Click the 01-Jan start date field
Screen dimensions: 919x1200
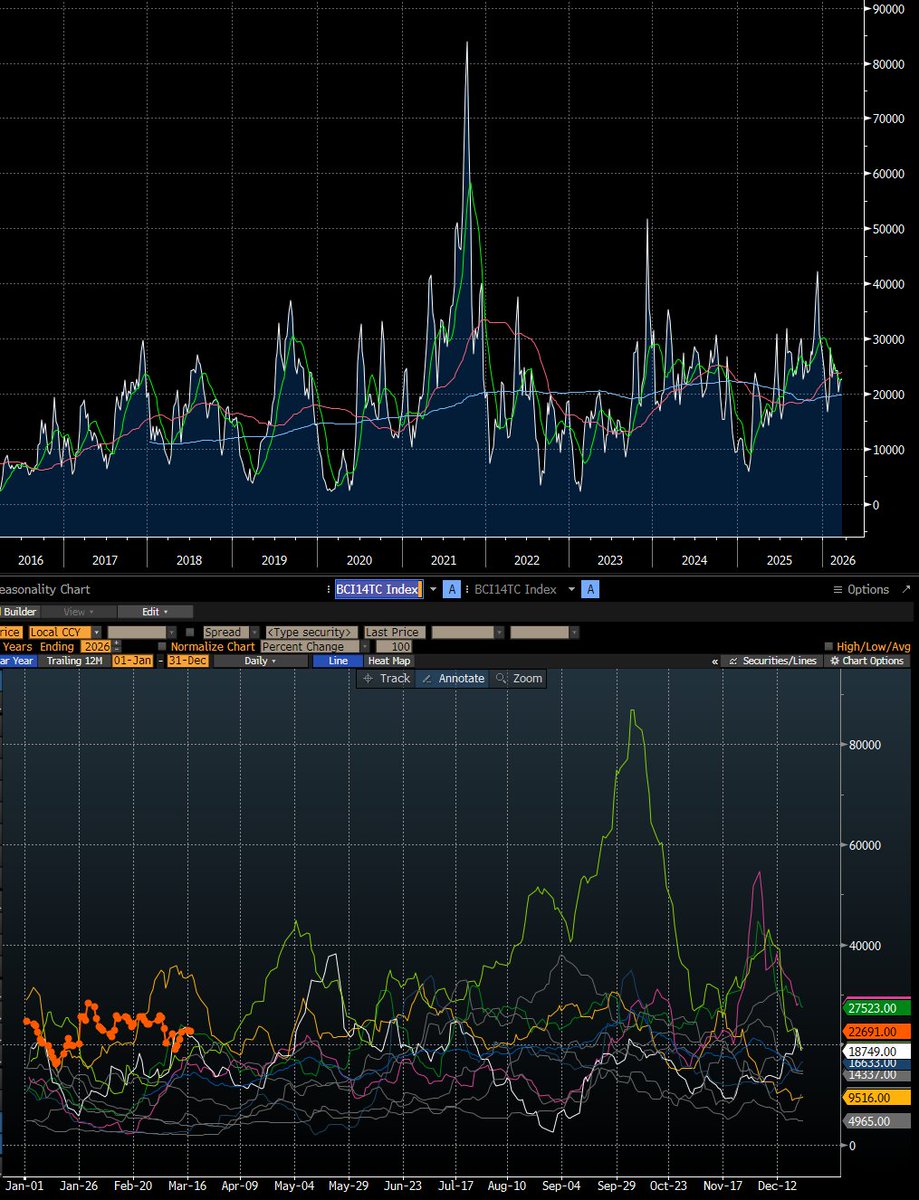click(133, 661)
